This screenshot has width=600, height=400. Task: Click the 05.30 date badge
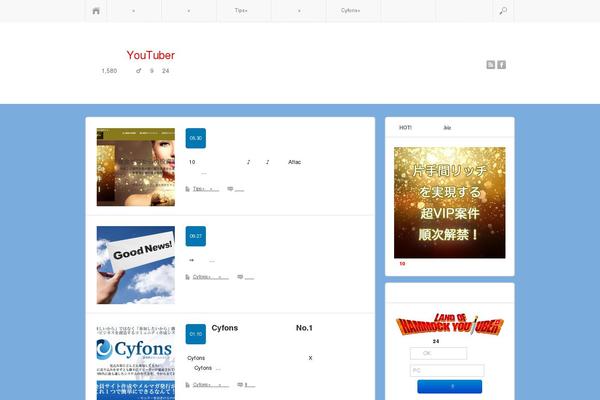pyautogui.click(x=196, y=138)
